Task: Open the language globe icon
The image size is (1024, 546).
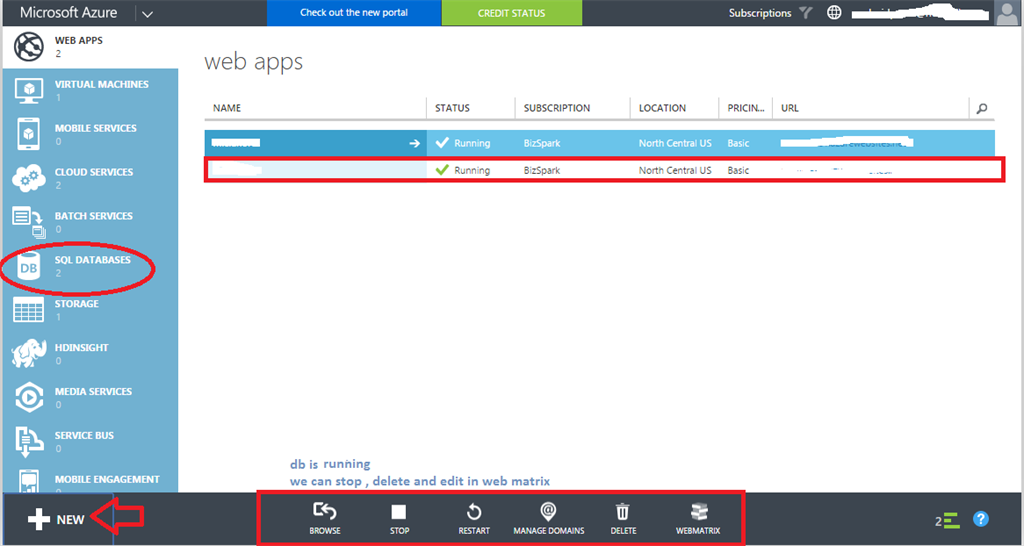Action: (834, 12)
